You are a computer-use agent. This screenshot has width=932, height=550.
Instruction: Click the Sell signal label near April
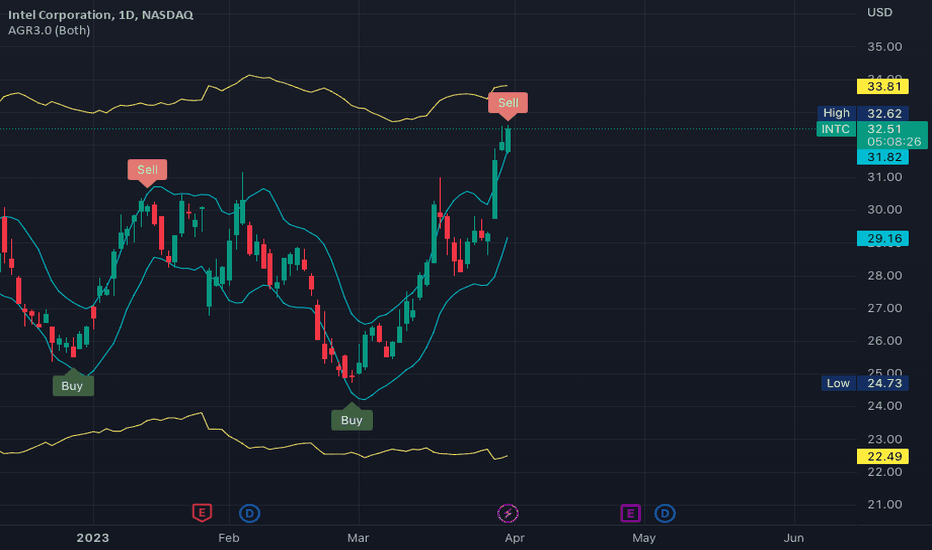(508, 103)
